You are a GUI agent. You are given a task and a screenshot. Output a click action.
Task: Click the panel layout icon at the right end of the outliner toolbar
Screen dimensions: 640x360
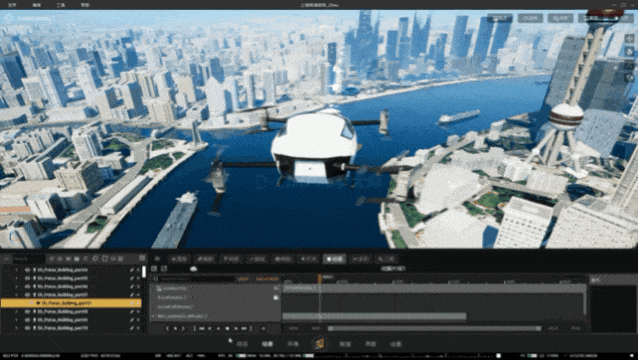pyautogui.click(x=142, y=258)
